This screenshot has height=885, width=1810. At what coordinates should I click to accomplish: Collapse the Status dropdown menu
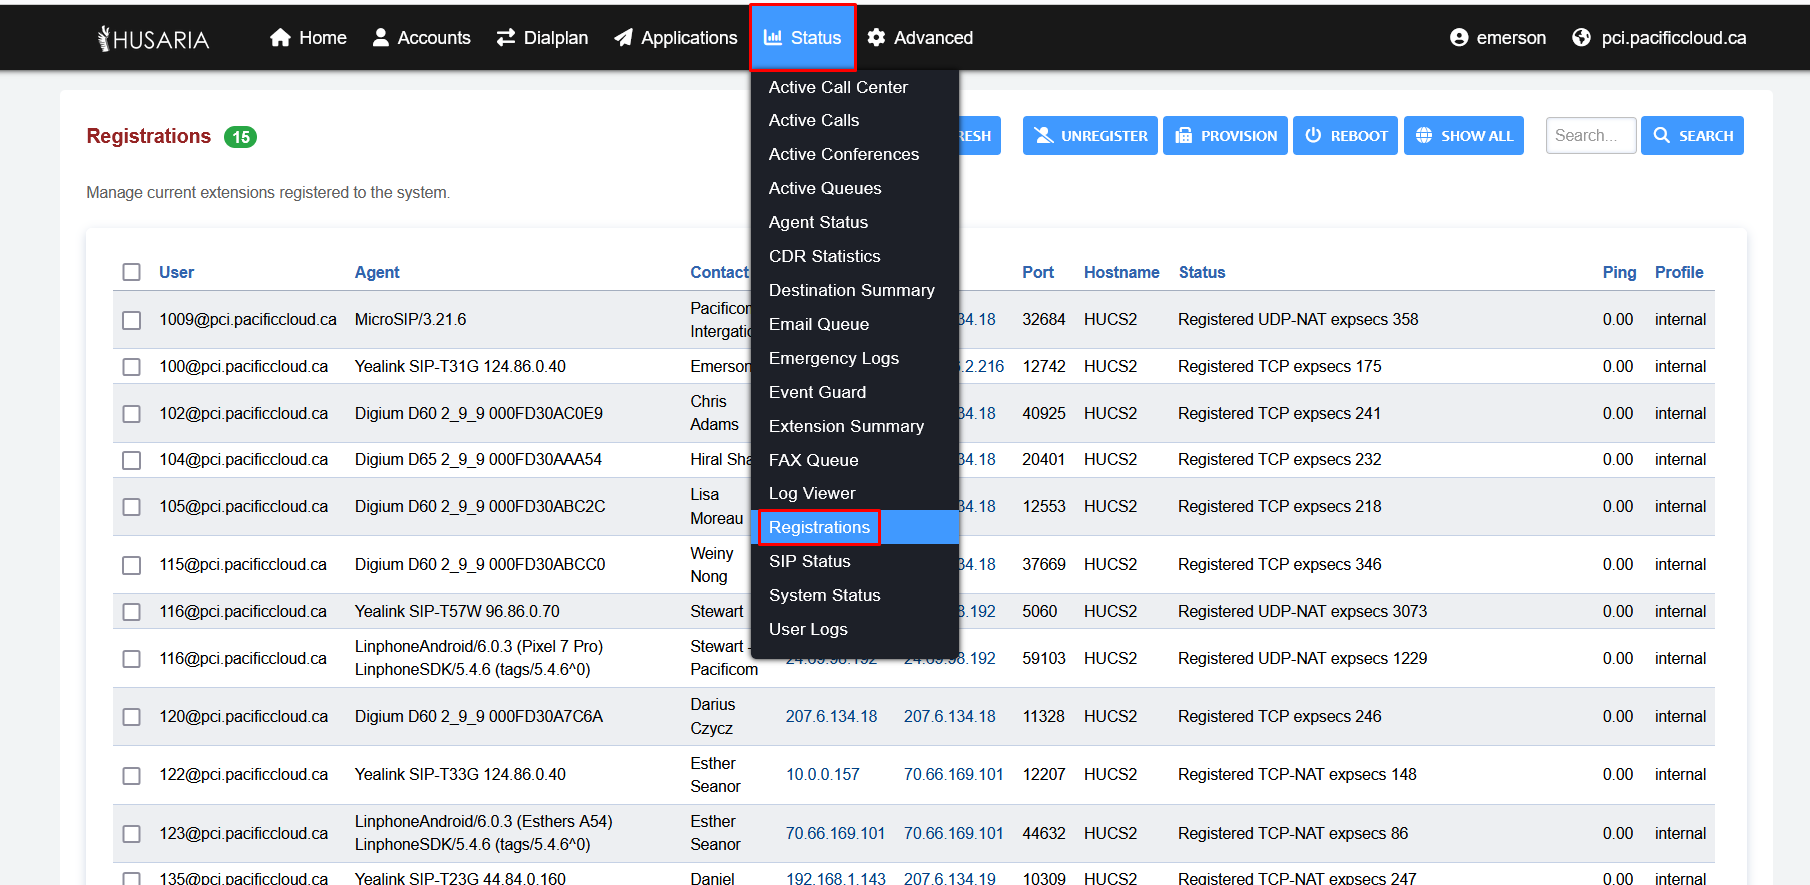pos(803,38)
